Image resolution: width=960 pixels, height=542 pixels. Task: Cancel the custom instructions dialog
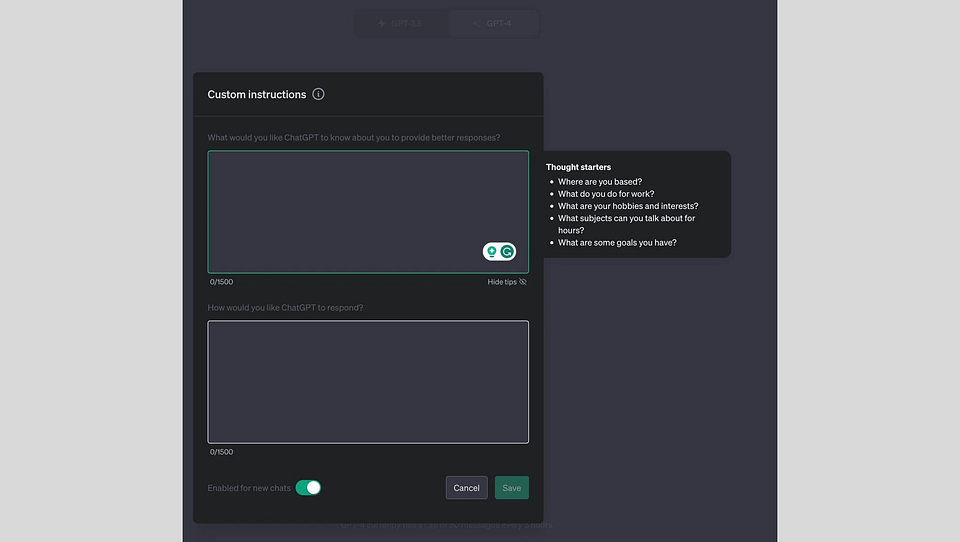[x=467, y=487]
